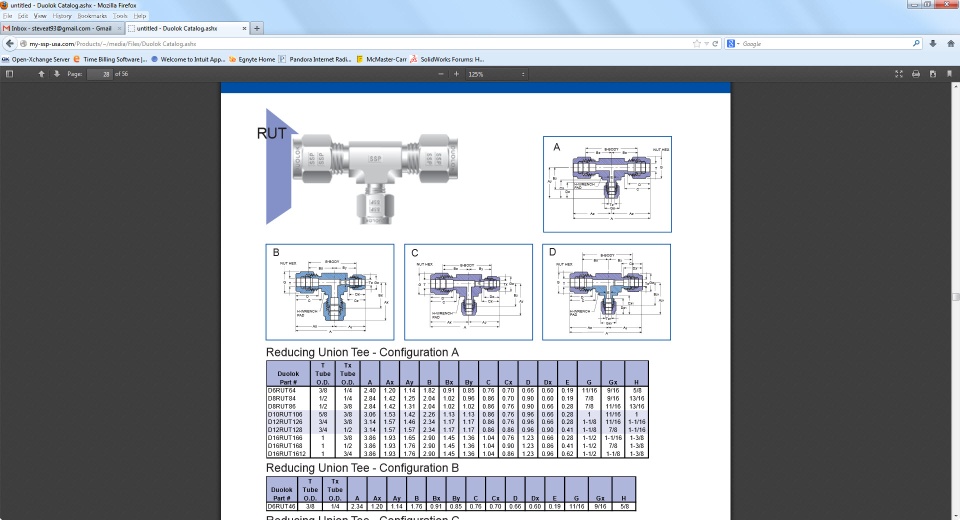Open the Welcome to Intuit App bookmark
This screenshot has width=960, height=520.
coord(189,59)
